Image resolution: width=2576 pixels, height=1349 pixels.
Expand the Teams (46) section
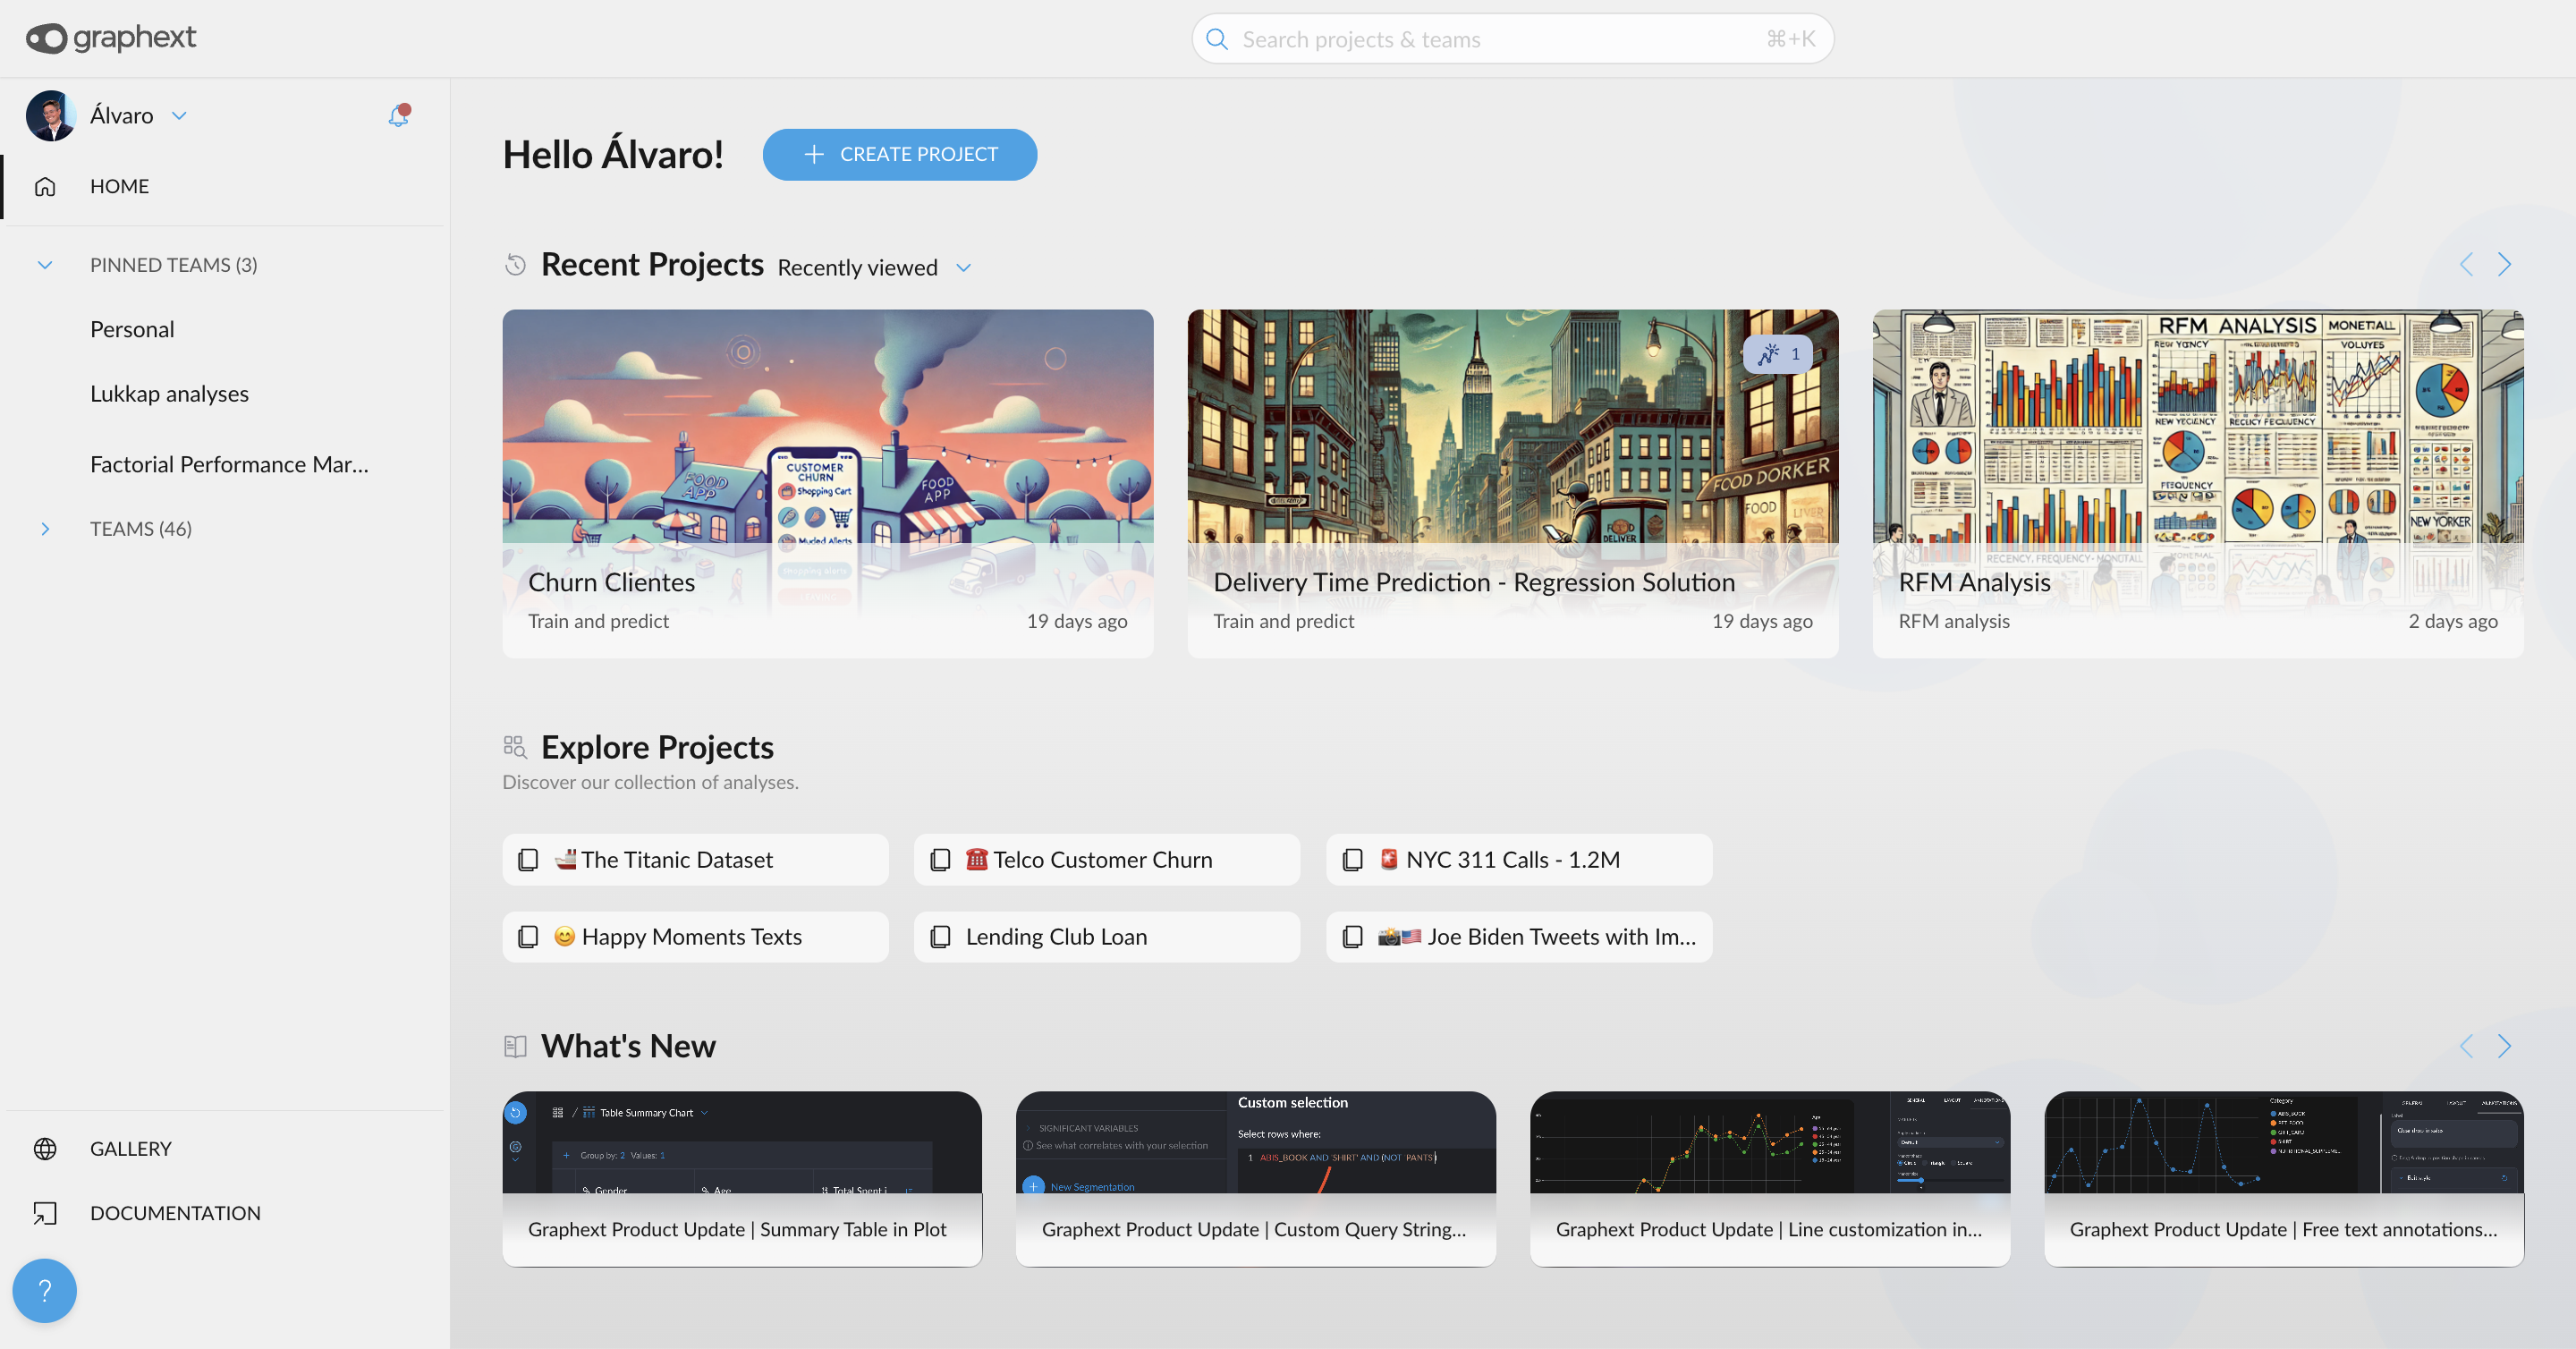tap(45, 528)
